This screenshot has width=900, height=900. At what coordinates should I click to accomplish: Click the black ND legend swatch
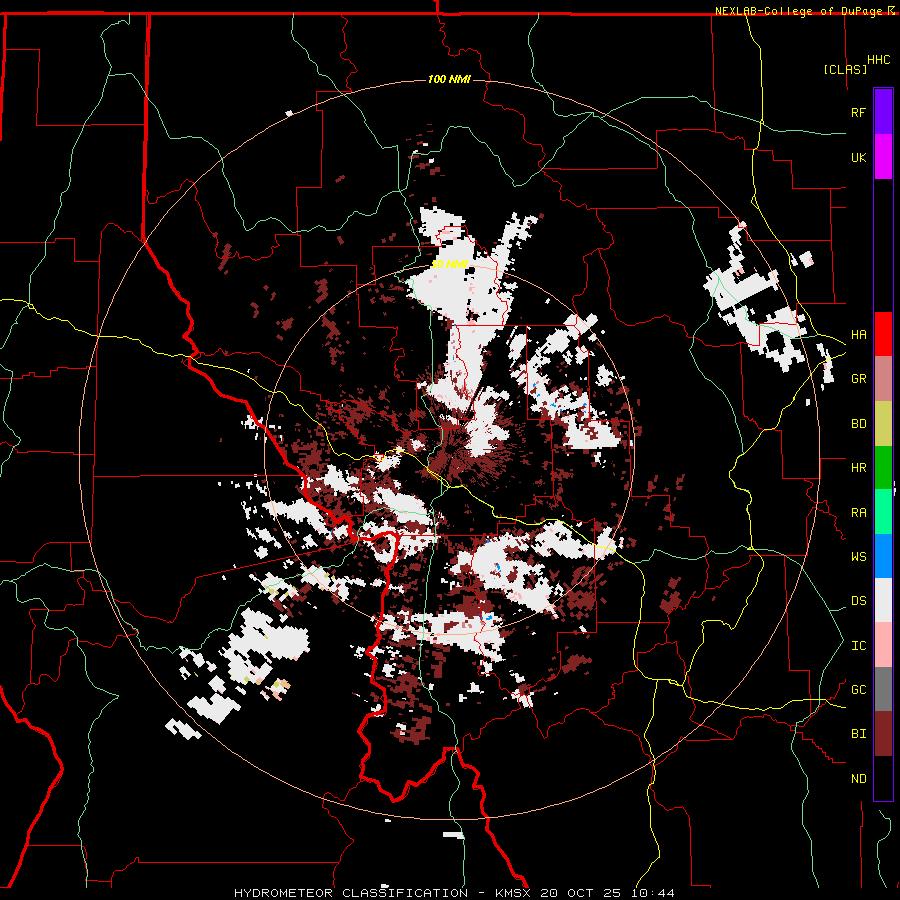click(883, 778)
